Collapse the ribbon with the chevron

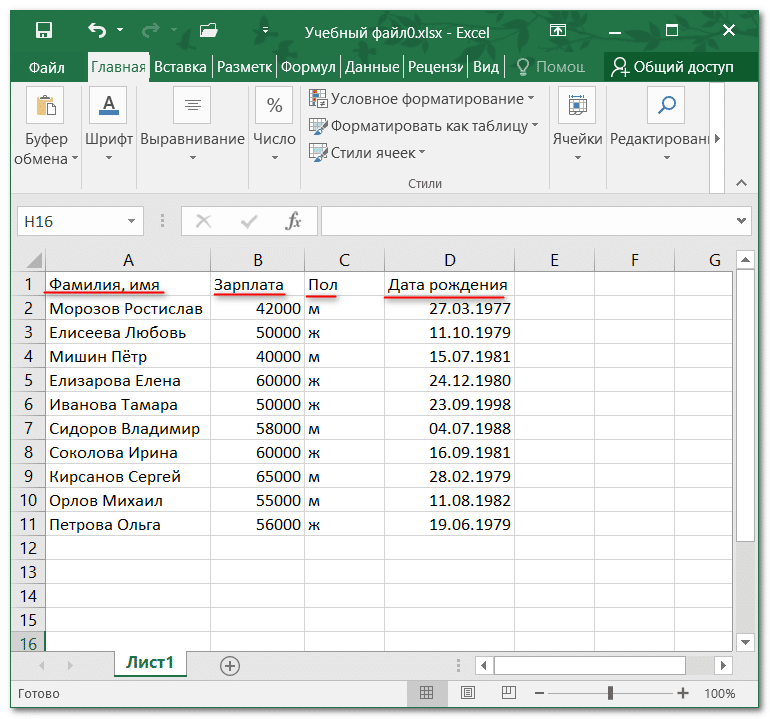click(x=742, y=183)
